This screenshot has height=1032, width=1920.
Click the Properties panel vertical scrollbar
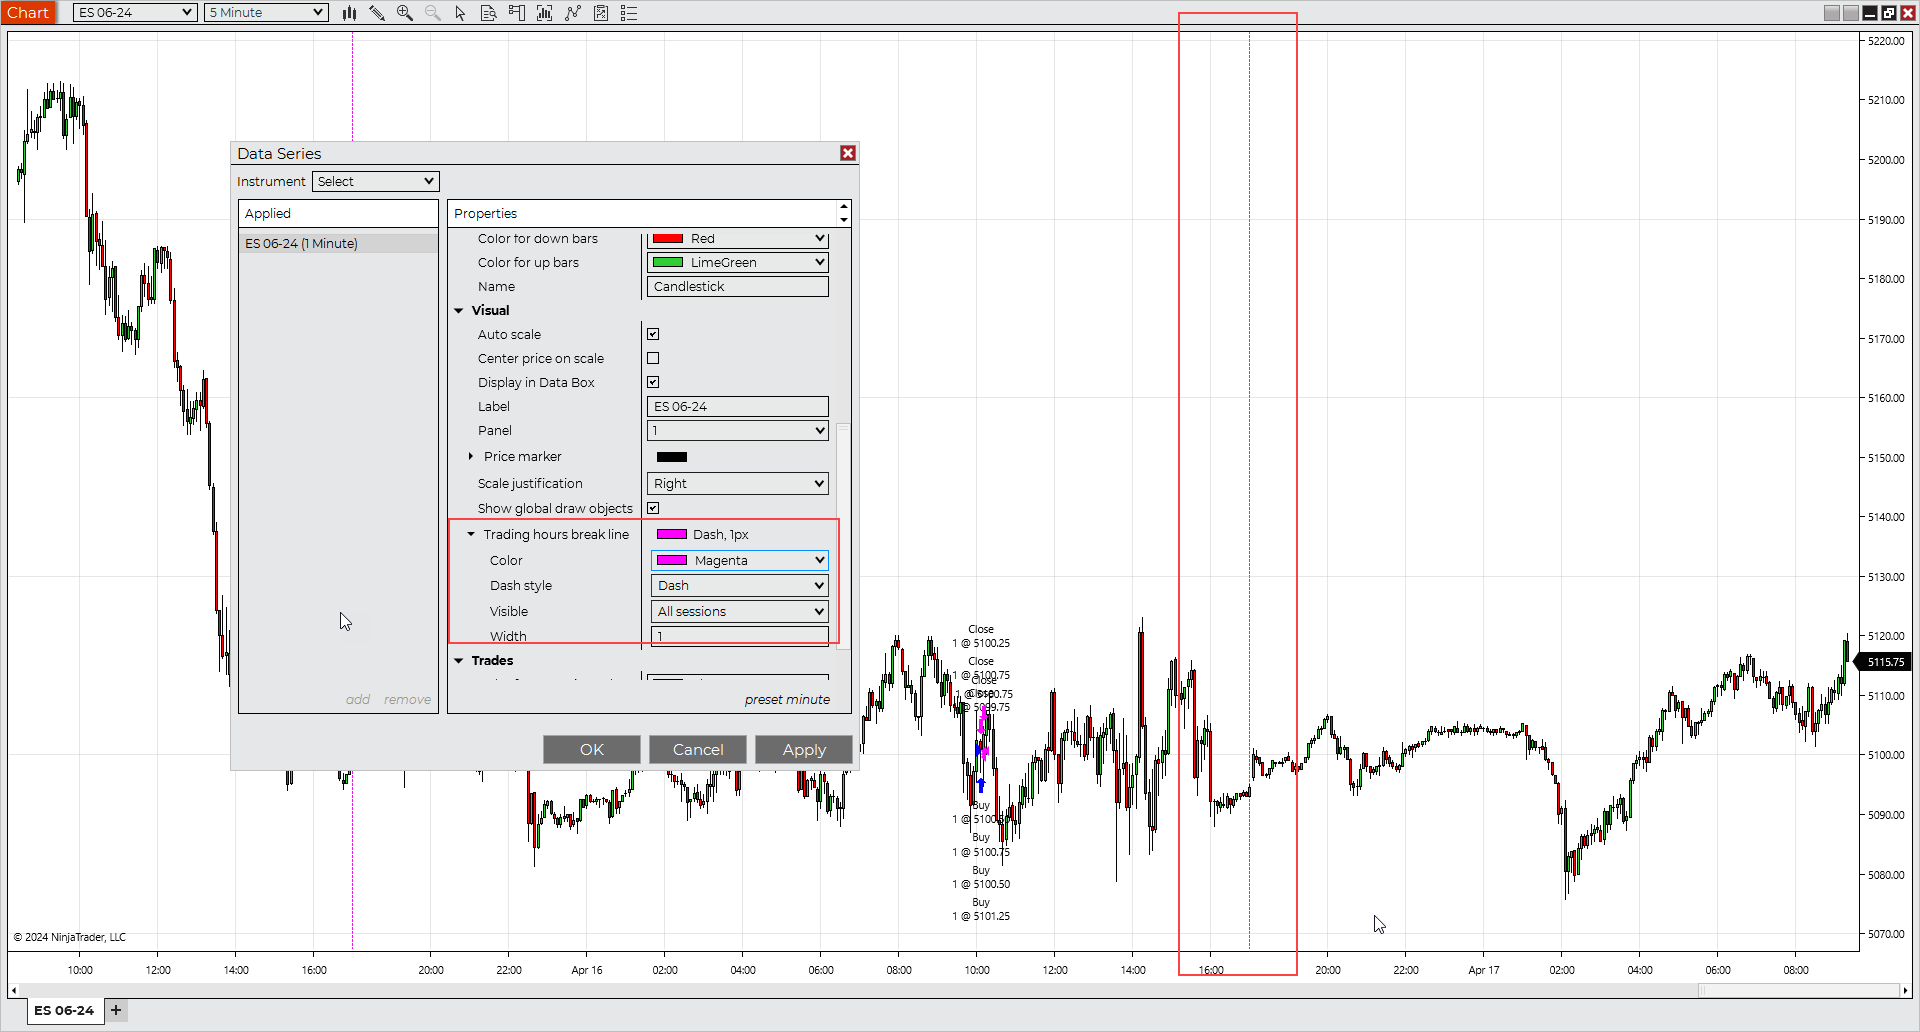[x=844, y=538]
